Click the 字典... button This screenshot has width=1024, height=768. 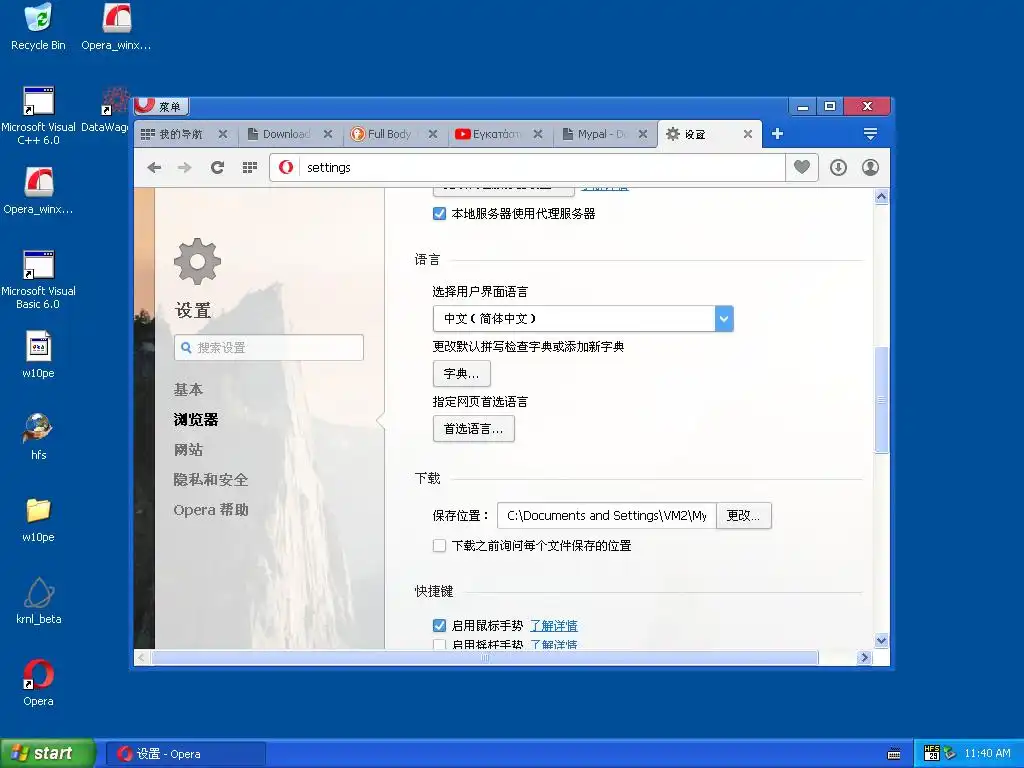(462, 374)
